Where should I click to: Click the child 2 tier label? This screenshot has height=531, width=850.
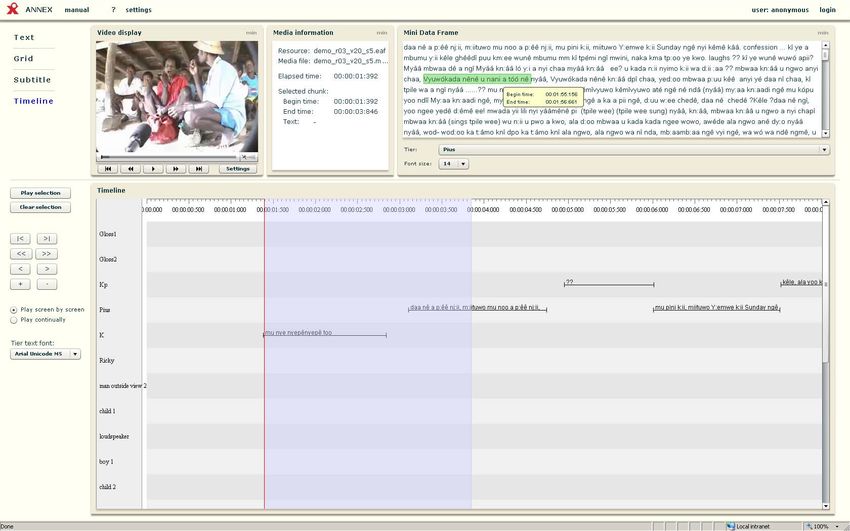pos(107,487)
